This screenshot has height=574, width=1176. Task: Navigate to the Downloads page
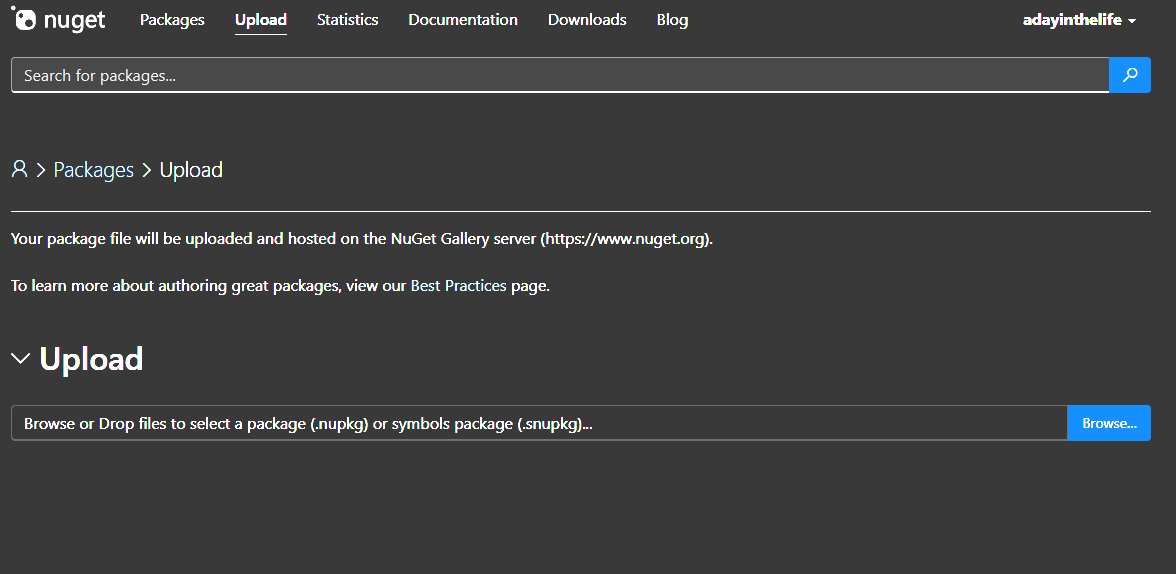click(587, 20)
